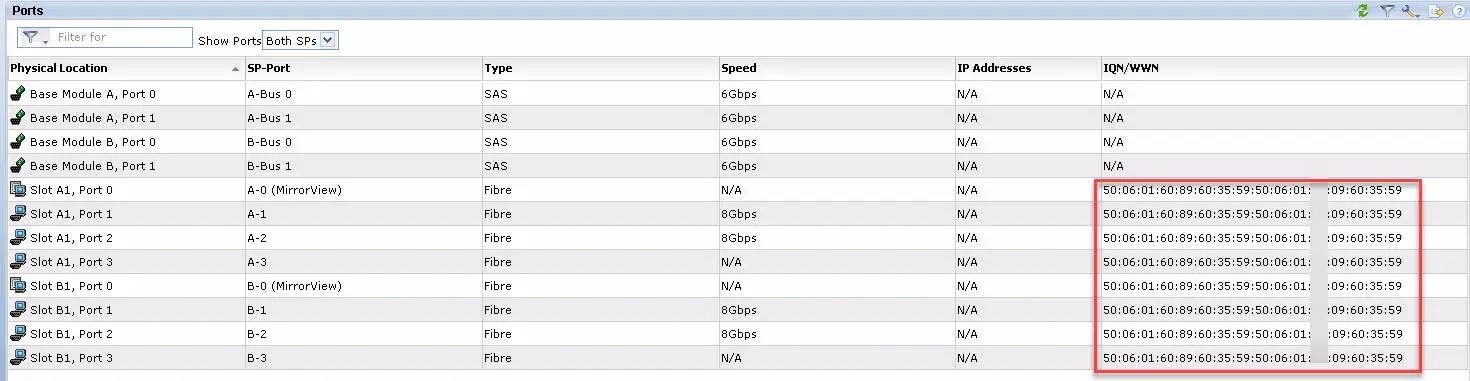Toggle sort arrow on Physical Location column
This screenshot has width=1470, height=381.
[x=235, y=69]
